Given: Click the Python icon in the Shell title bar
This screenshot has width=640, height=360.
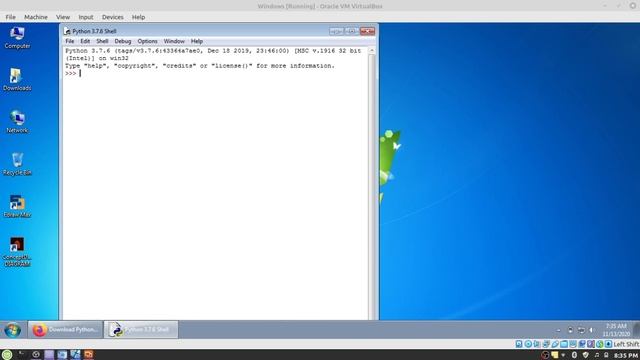Looking at the screenshot, I should coord(67,31).
